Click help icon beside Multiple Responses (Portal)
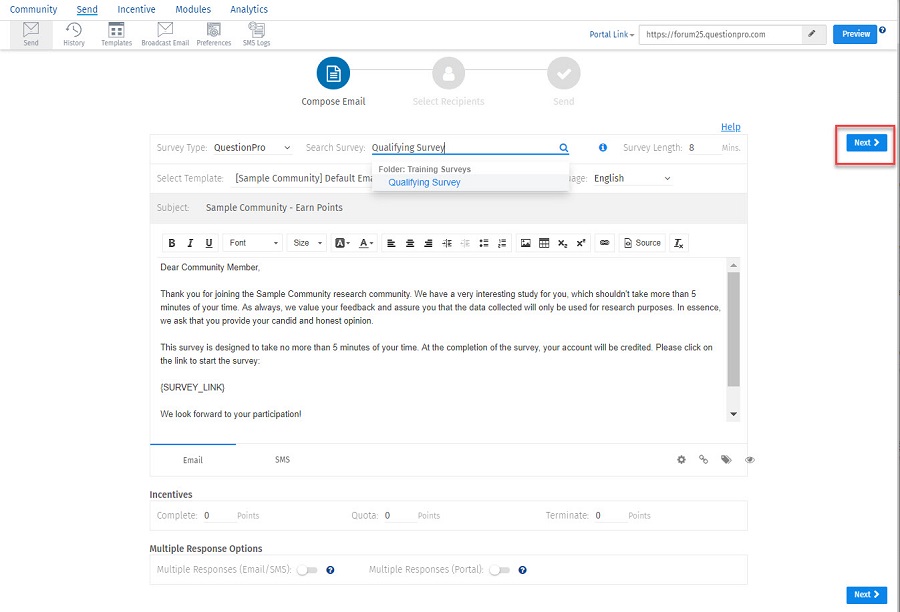 (x=522, y=570)
